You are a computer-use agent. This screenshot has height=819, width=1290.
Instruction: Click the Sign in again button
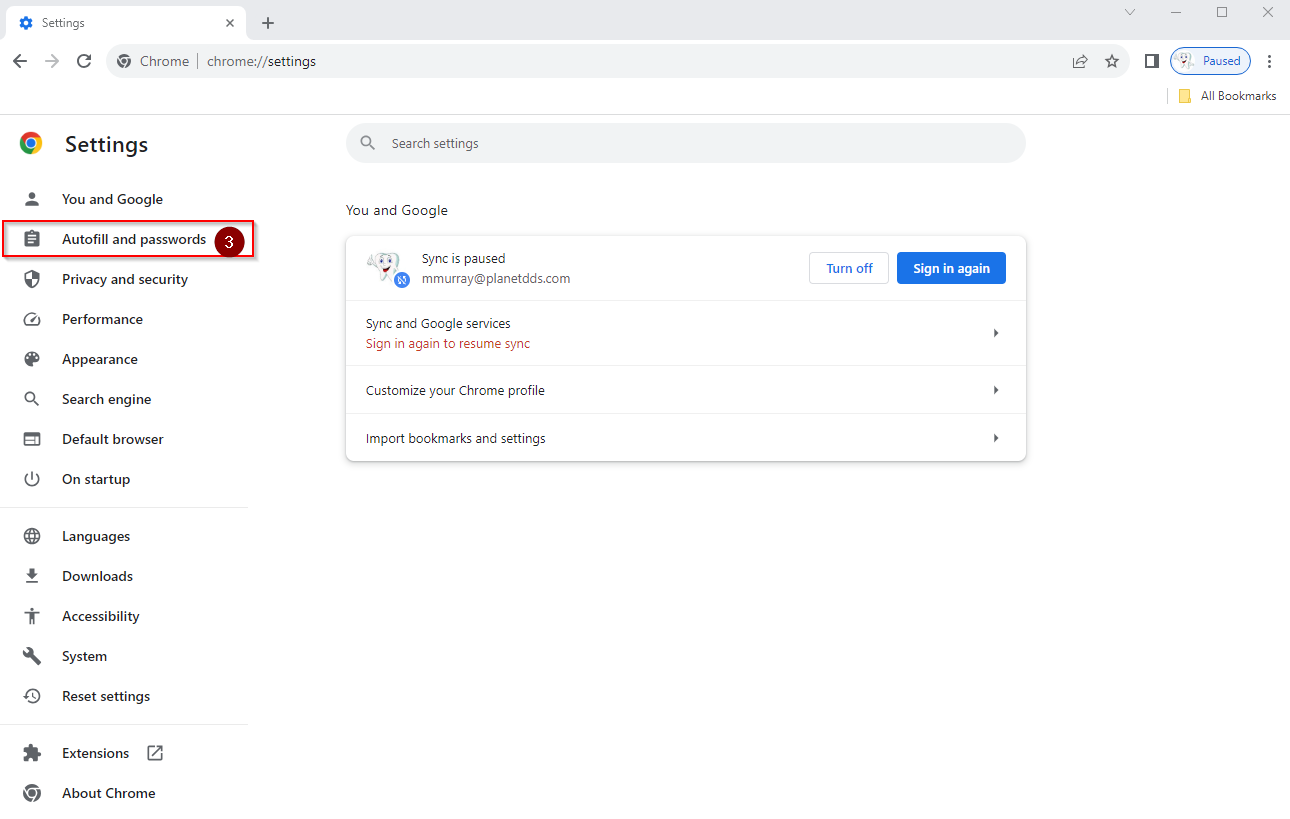click(x=951, y=268)
